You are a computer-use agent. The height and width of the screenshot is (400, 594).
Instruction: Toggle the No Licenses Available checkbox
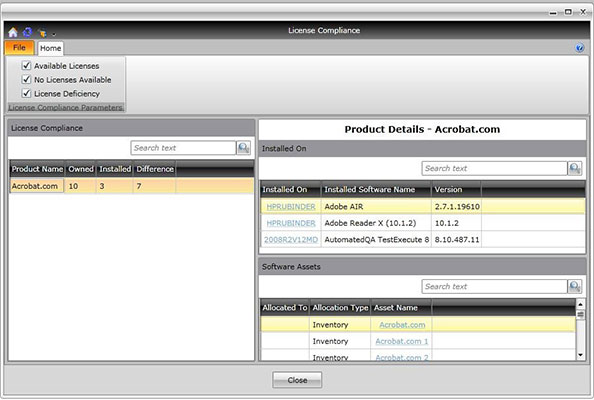pos(26,80)
